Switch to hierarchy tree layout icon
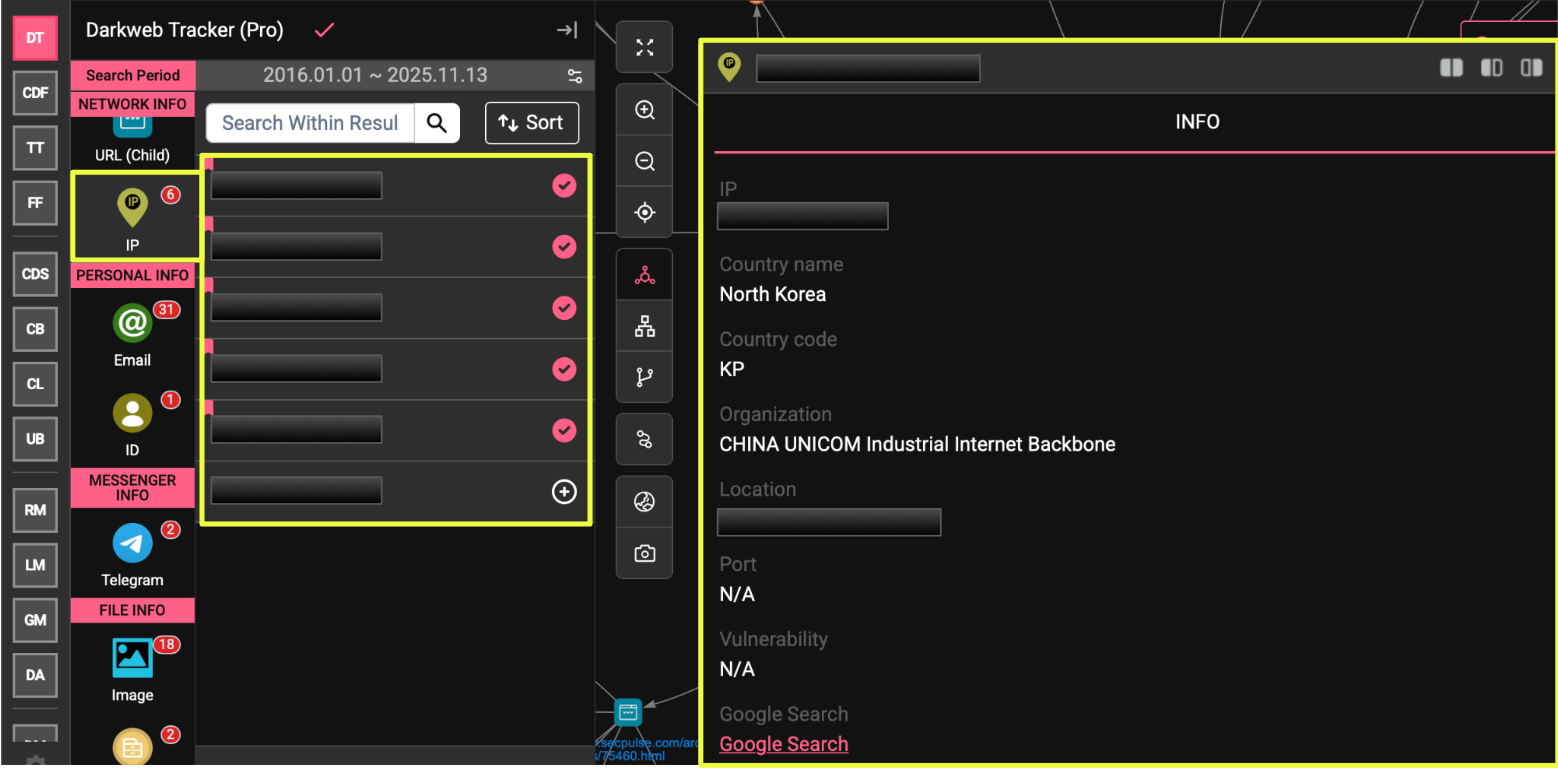Viewport: 1558px width, 768px height. [645, 326]
